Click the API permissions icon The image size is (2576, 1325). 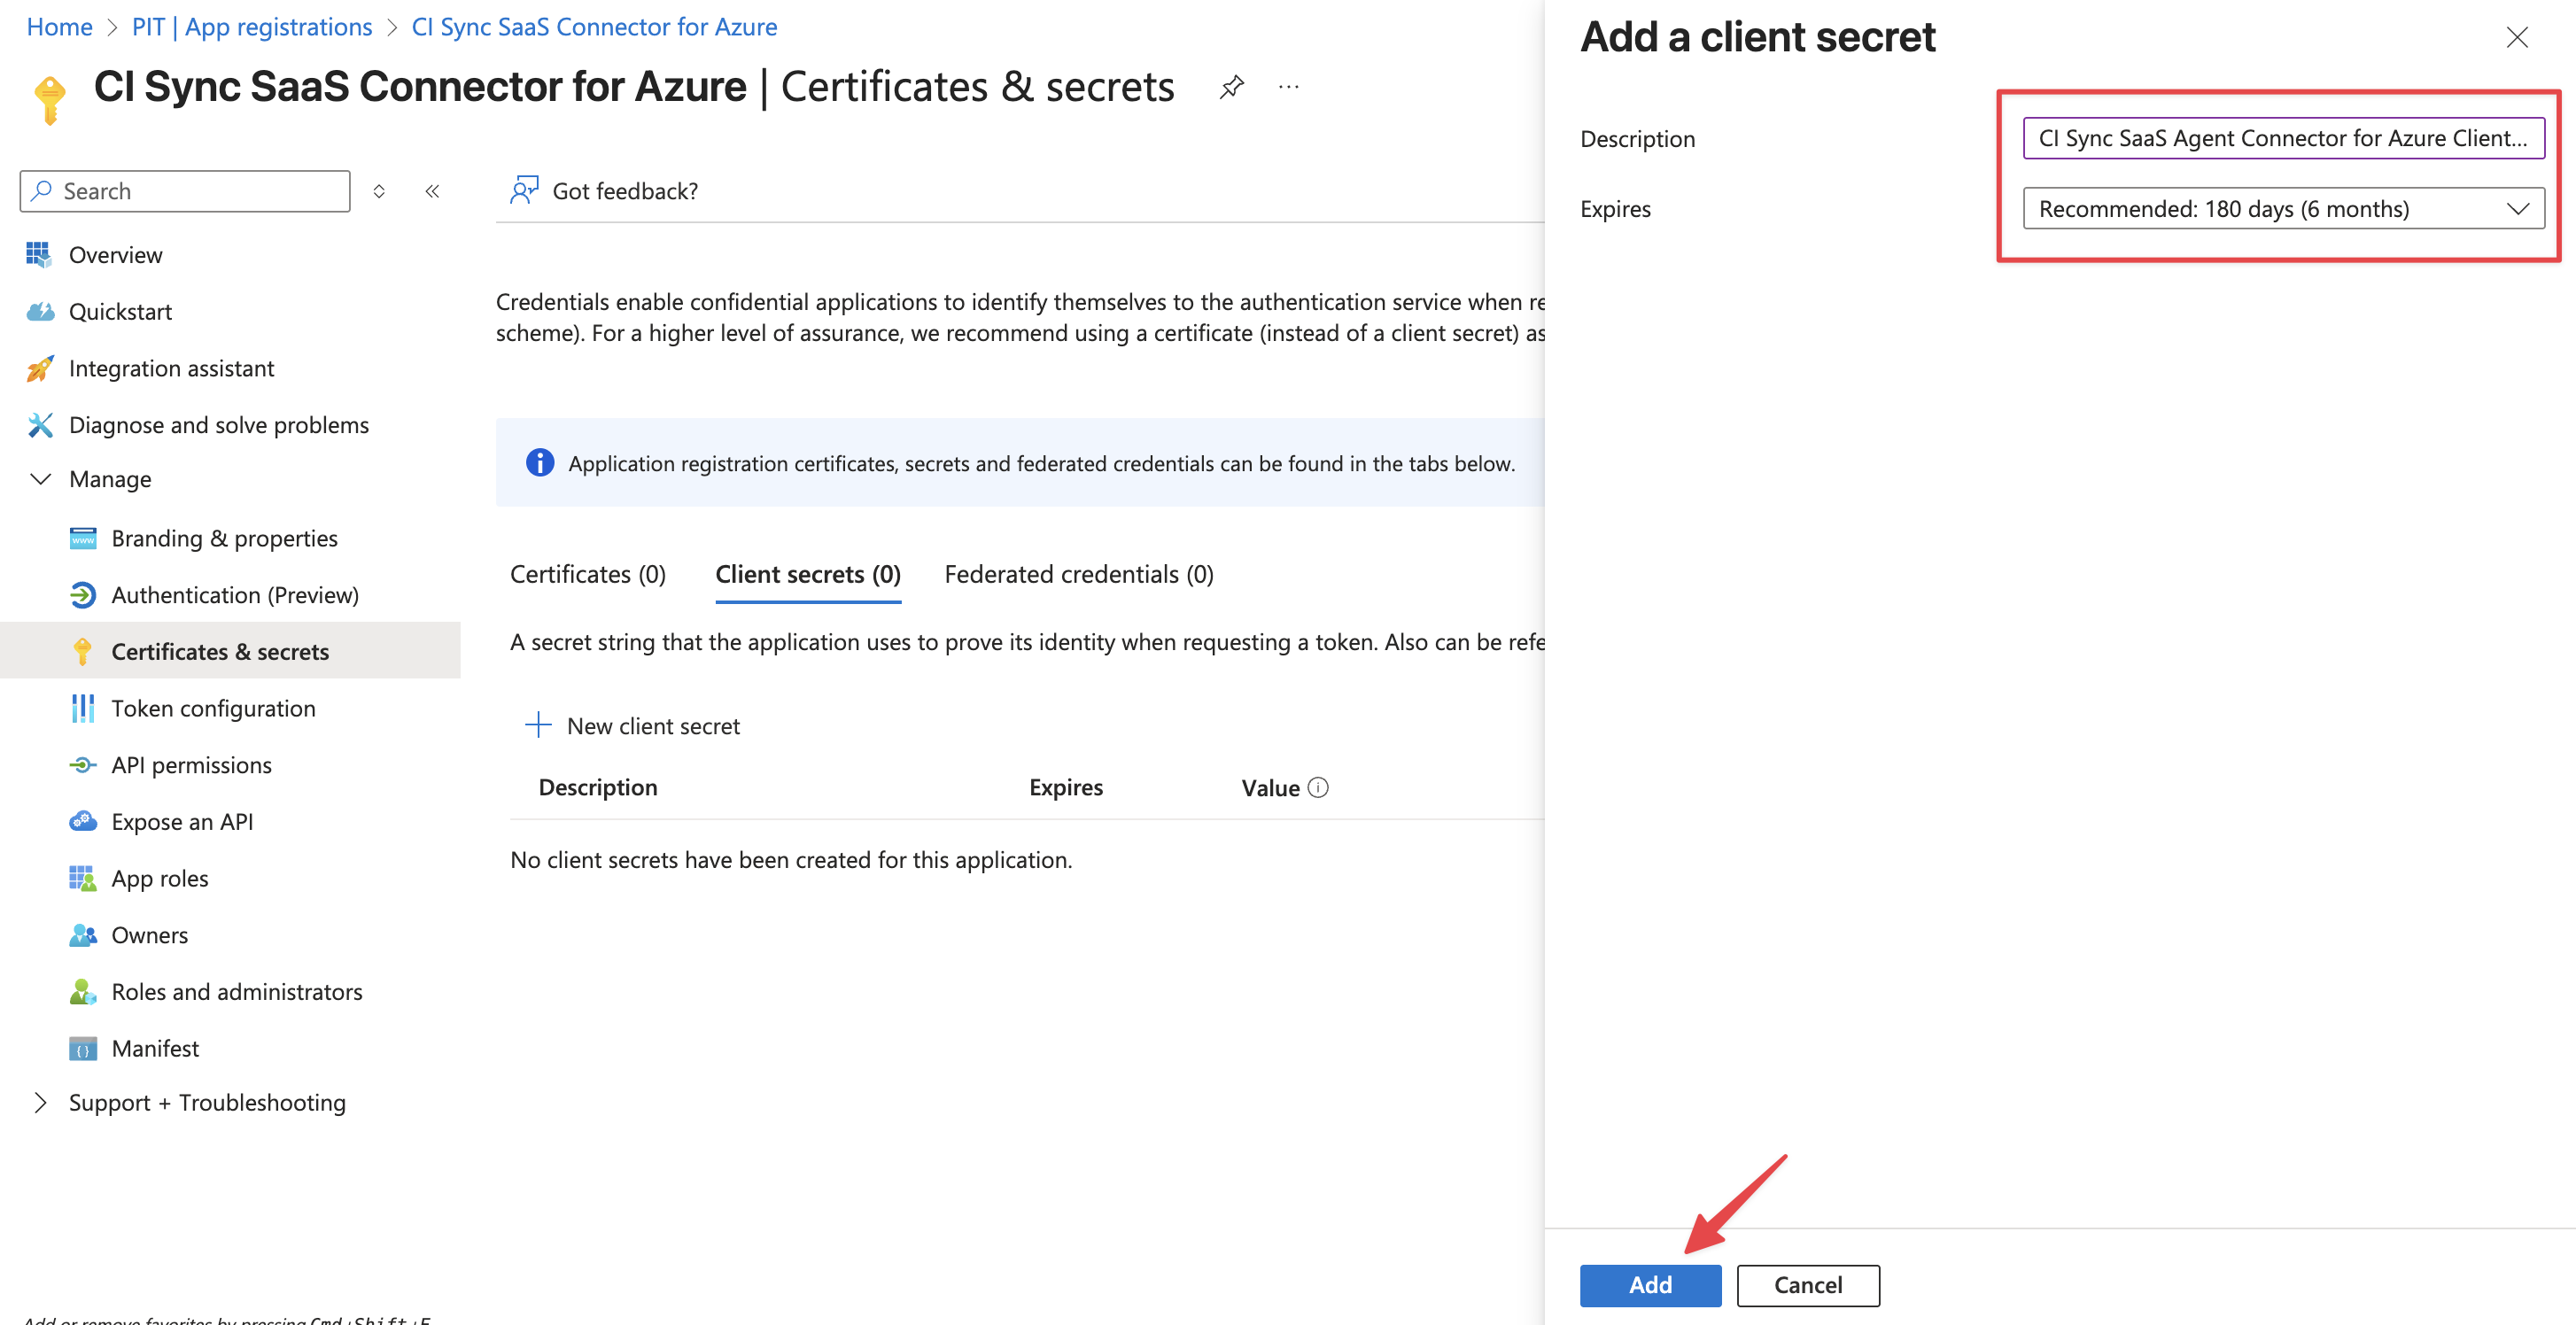coord(82,765)
